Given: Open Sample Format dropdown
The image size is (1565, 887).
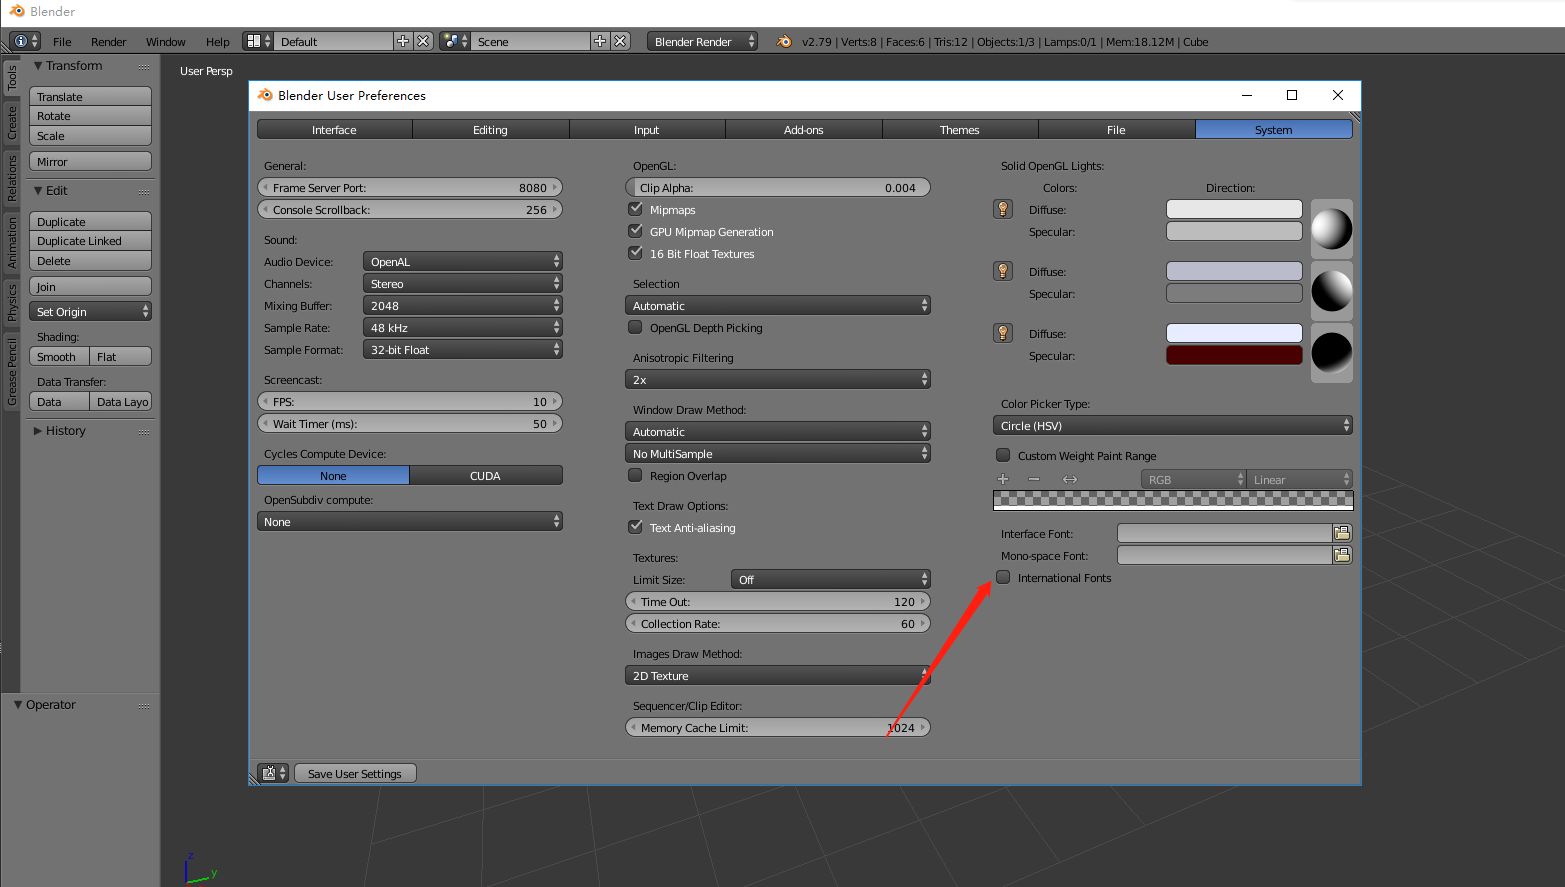Looking at the screenshot, I should coord(463,349).
